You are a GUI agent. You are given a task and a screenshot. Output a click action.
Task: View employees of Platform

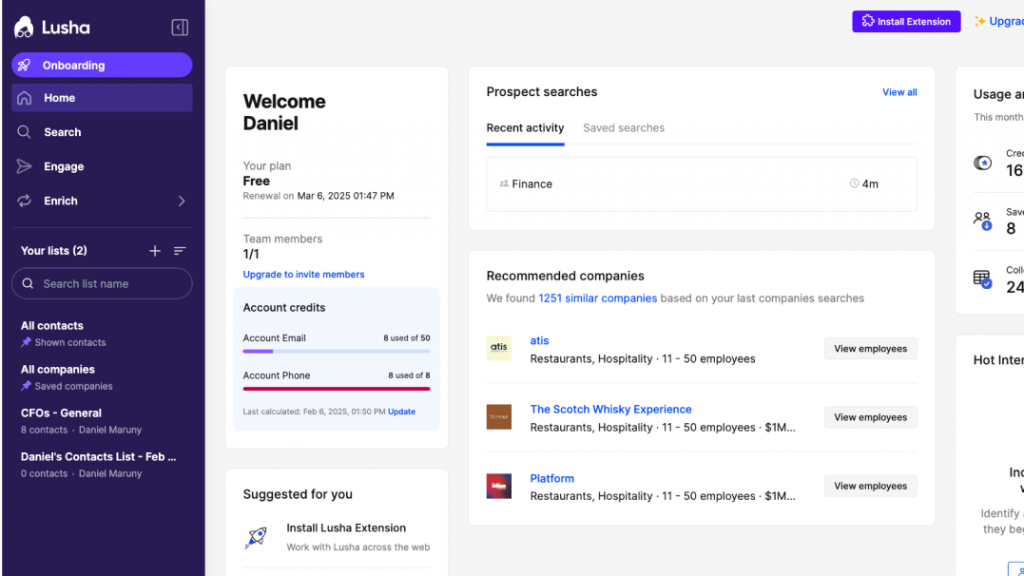click(x=871, y=486)
